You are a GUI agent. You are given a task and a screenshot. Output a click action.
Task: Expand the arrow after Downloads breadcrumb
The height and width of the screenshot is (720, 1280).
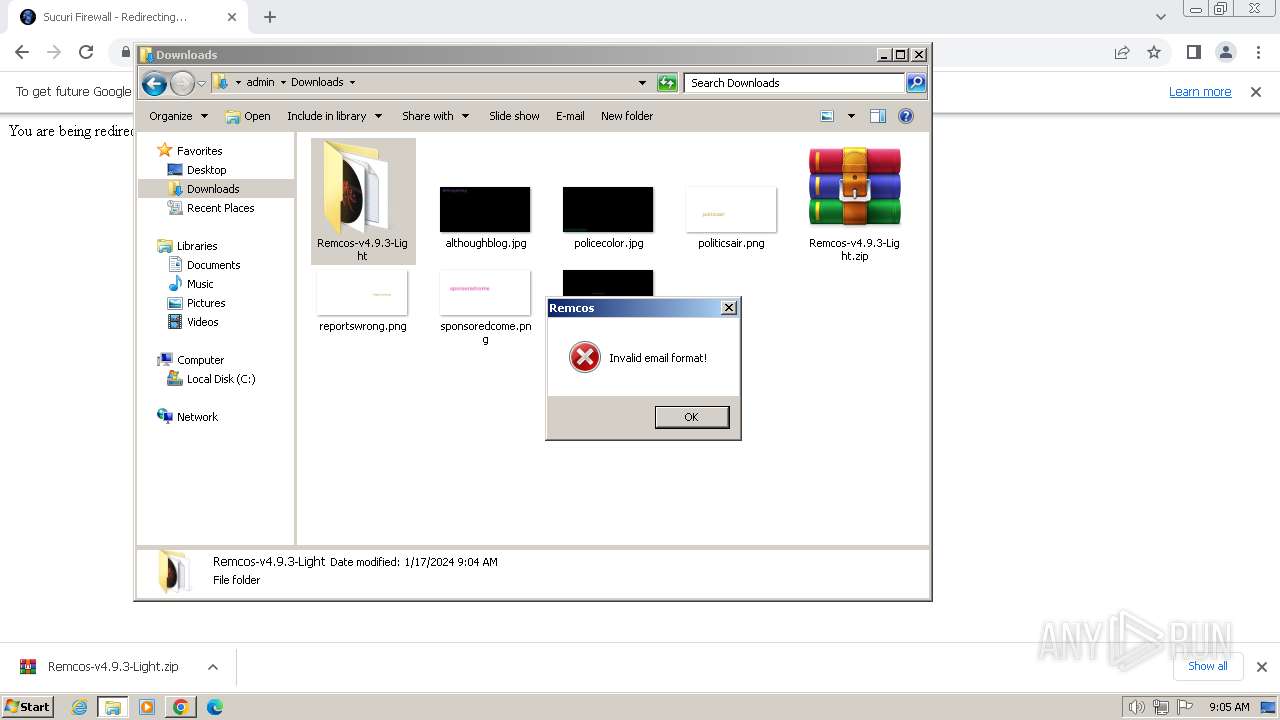(352, 83)
